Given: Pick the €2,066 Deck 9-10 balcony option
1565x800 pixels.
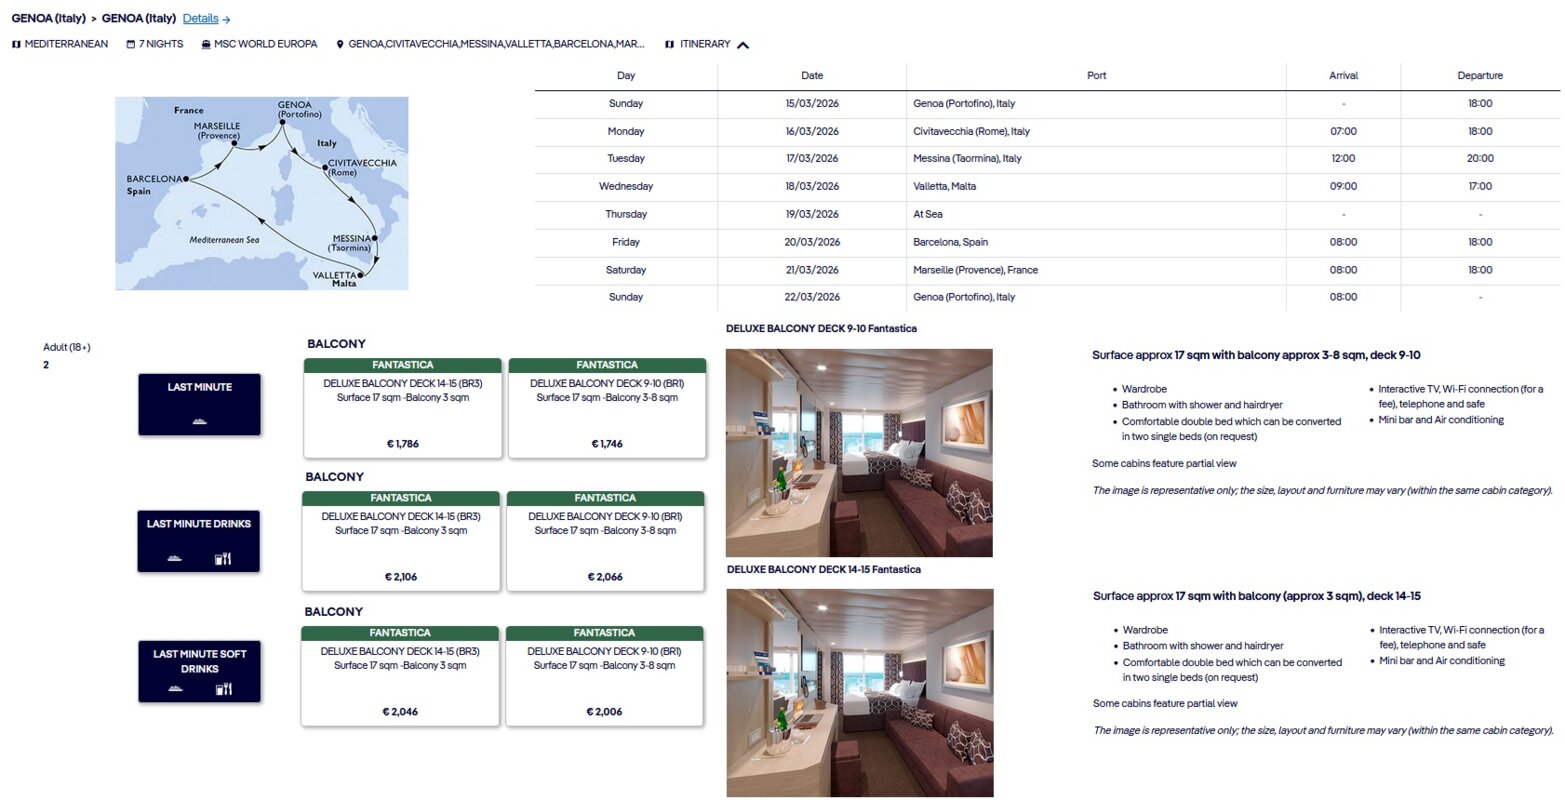Looking at the screenshot, I should point(605,541).
